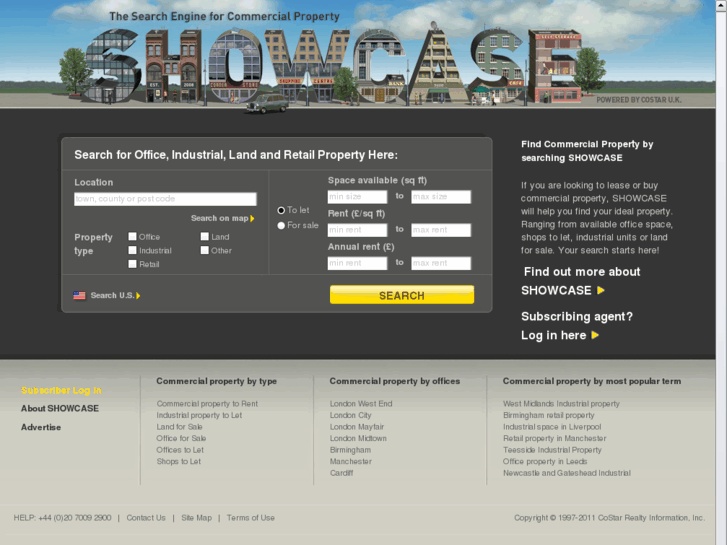Open London City link
Screen dimensions: 727x545
pyautogui.click(x=351, y=416)
